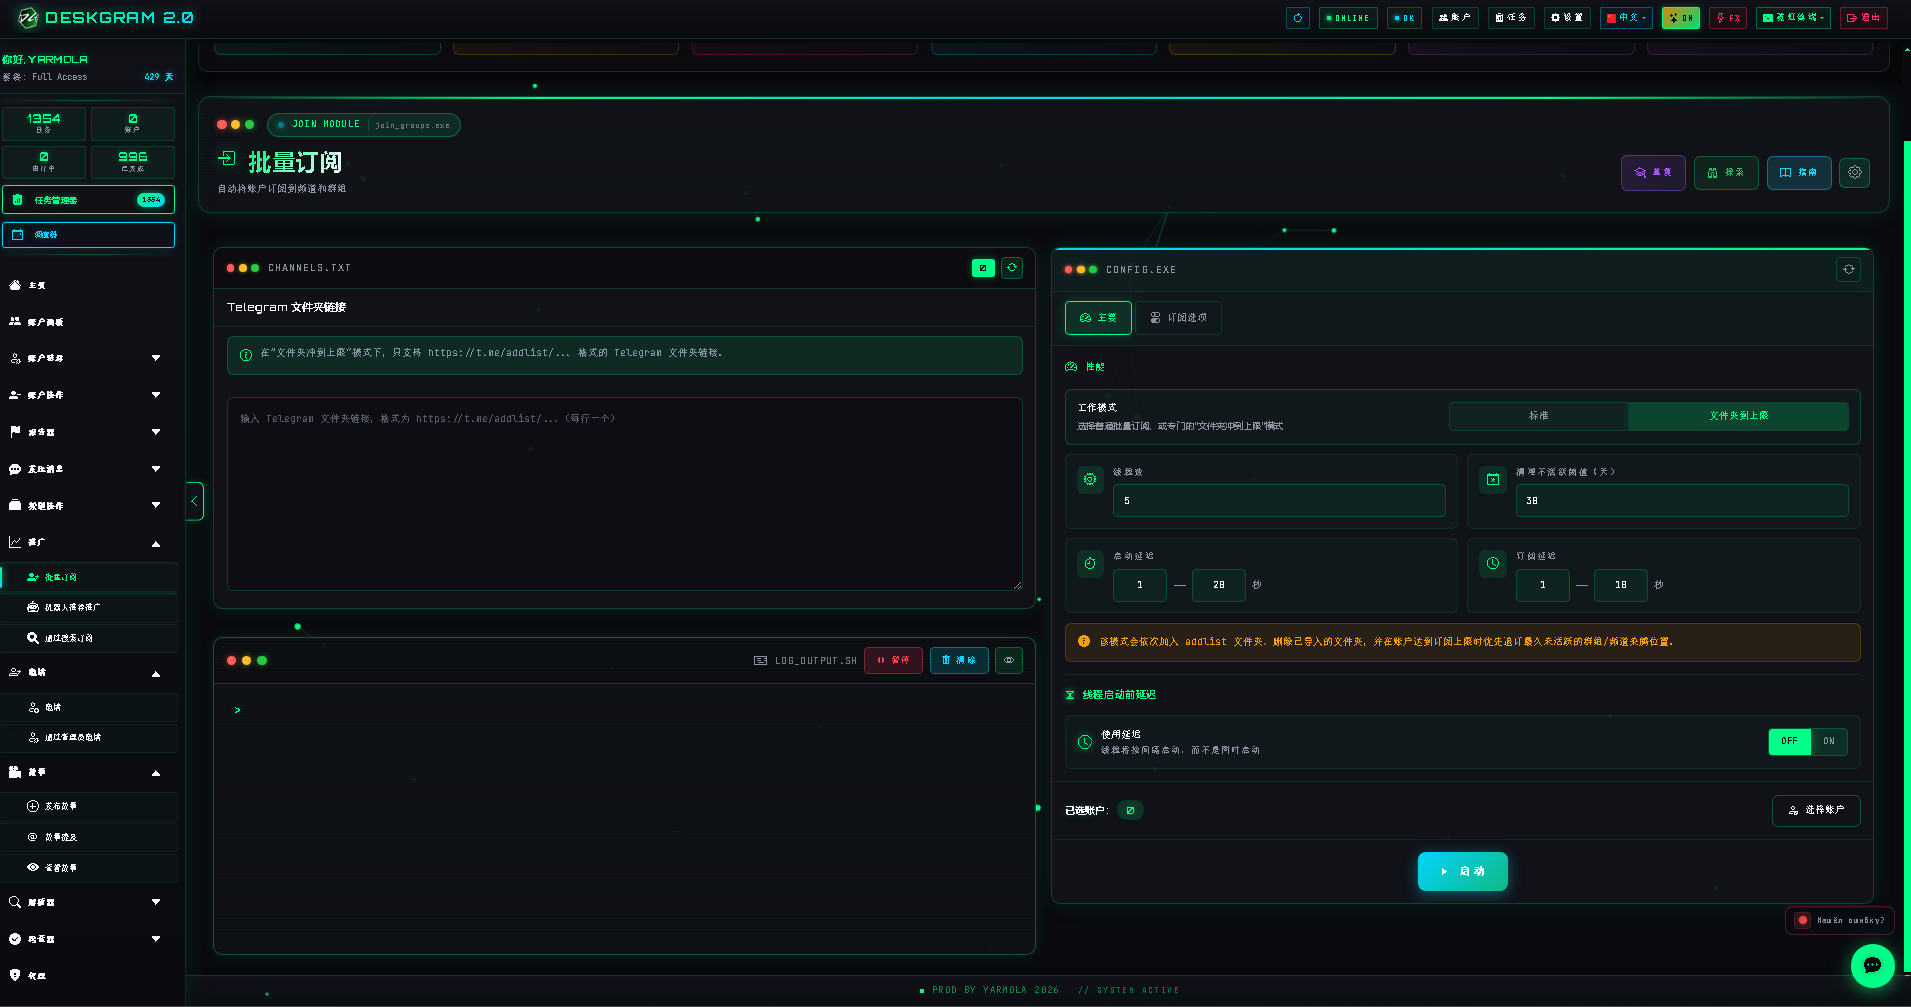
Task: Open the view stories item with eye icon
Action: [x=90, y=868]
